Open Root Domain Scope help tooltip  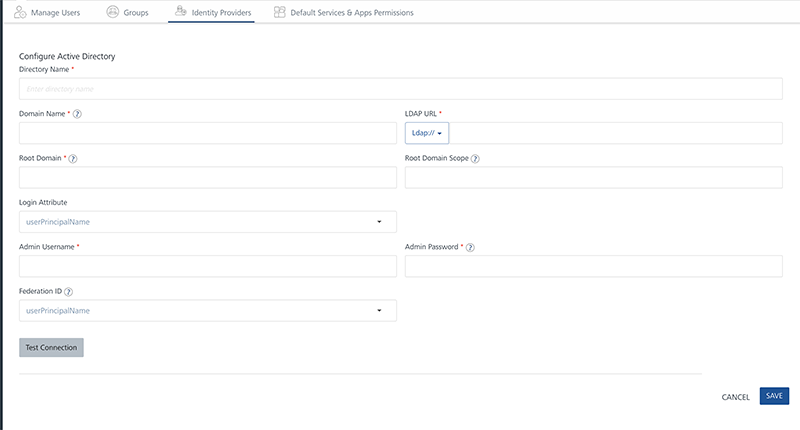click(475, 158)
